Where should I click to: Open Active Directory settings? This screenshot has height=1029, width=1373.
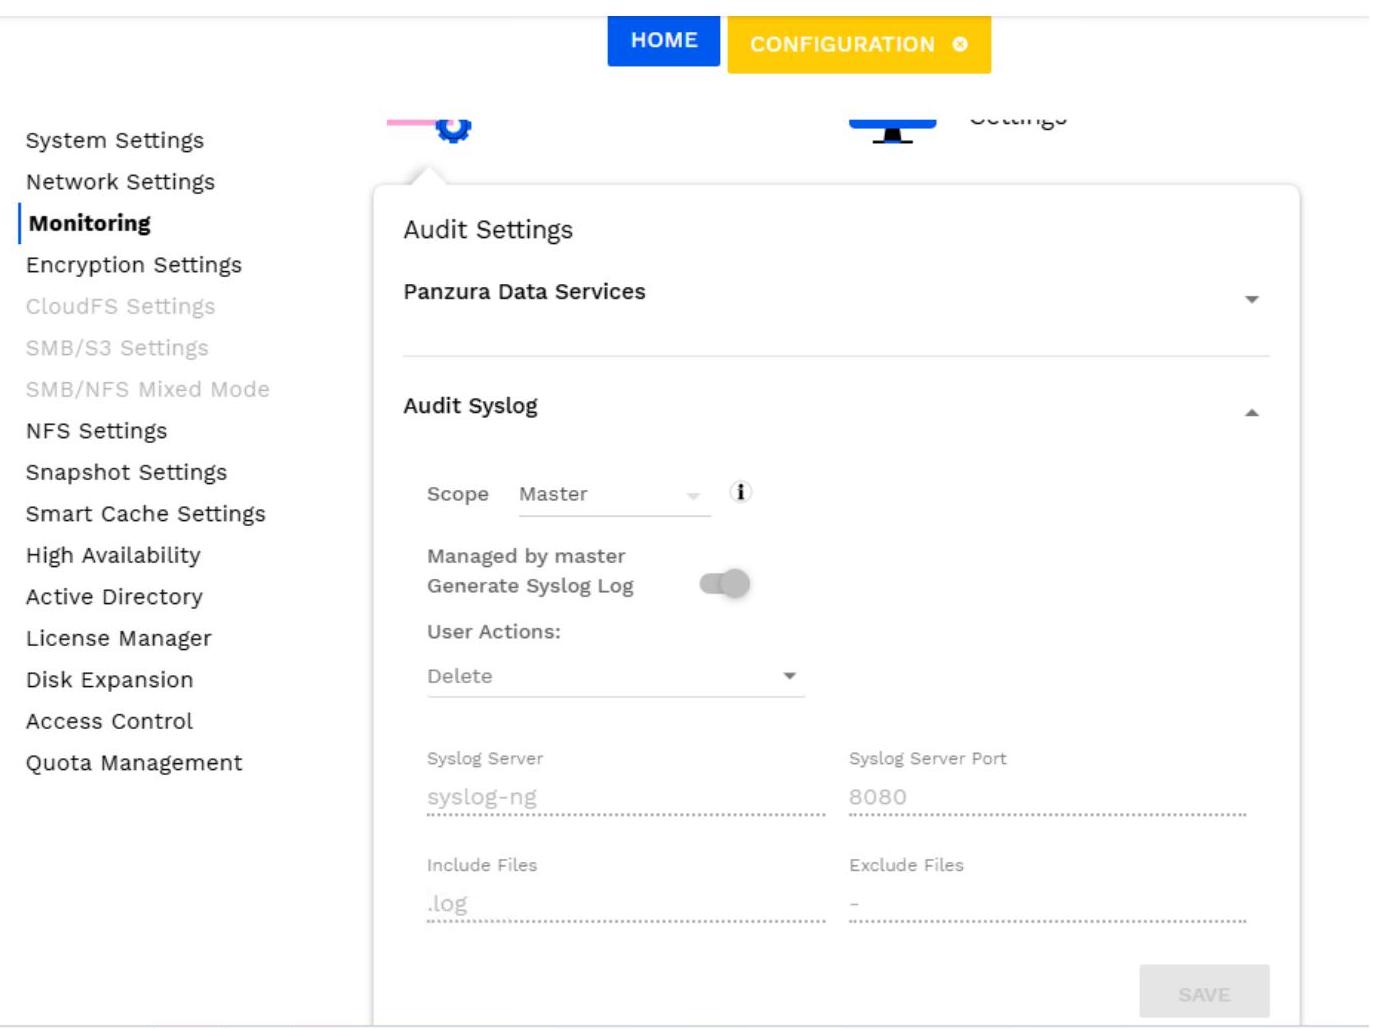tap(115, 597)
